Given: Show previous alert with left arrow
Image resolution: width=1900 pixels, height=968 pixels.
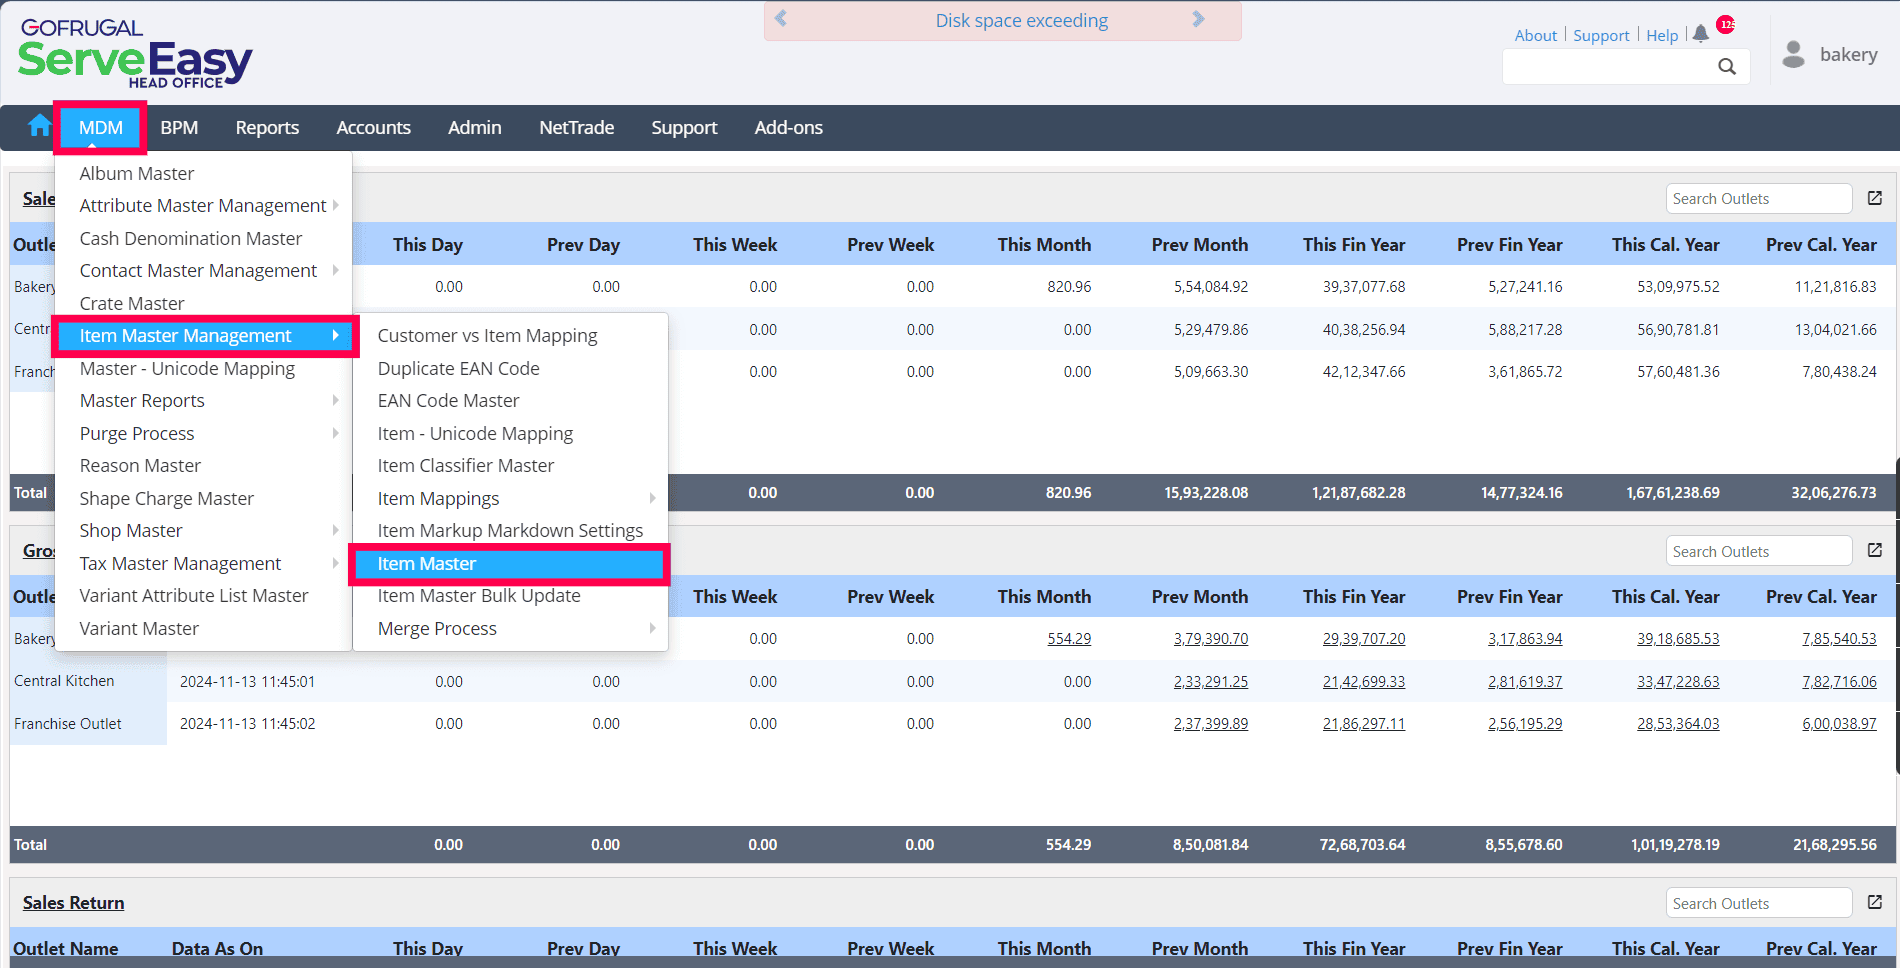Looking at the screenshot, I should (781, 19).
